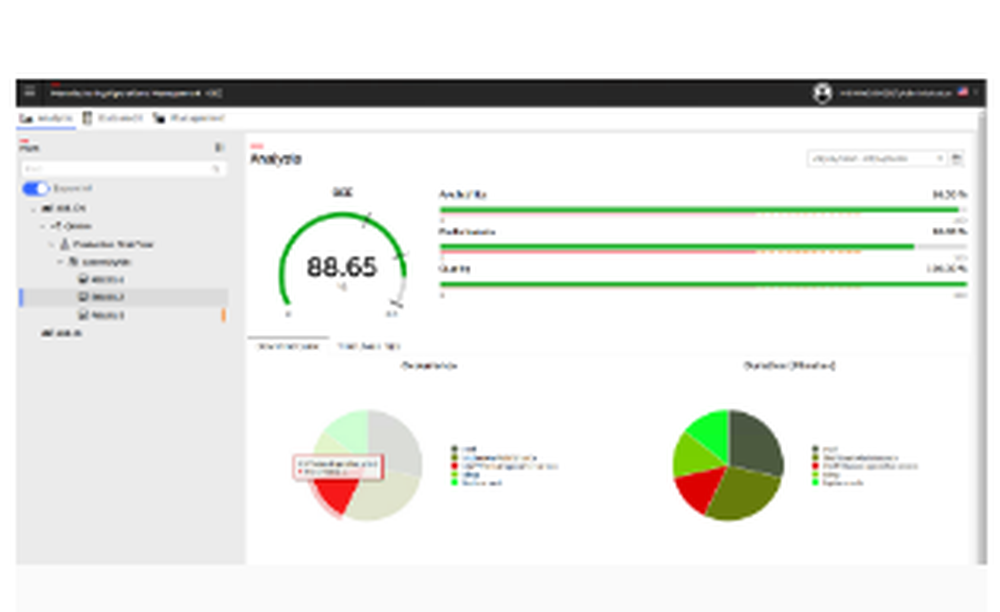Click the flask icon of the Production node
The image size is (1000, 612).
[x=64, y=244]
